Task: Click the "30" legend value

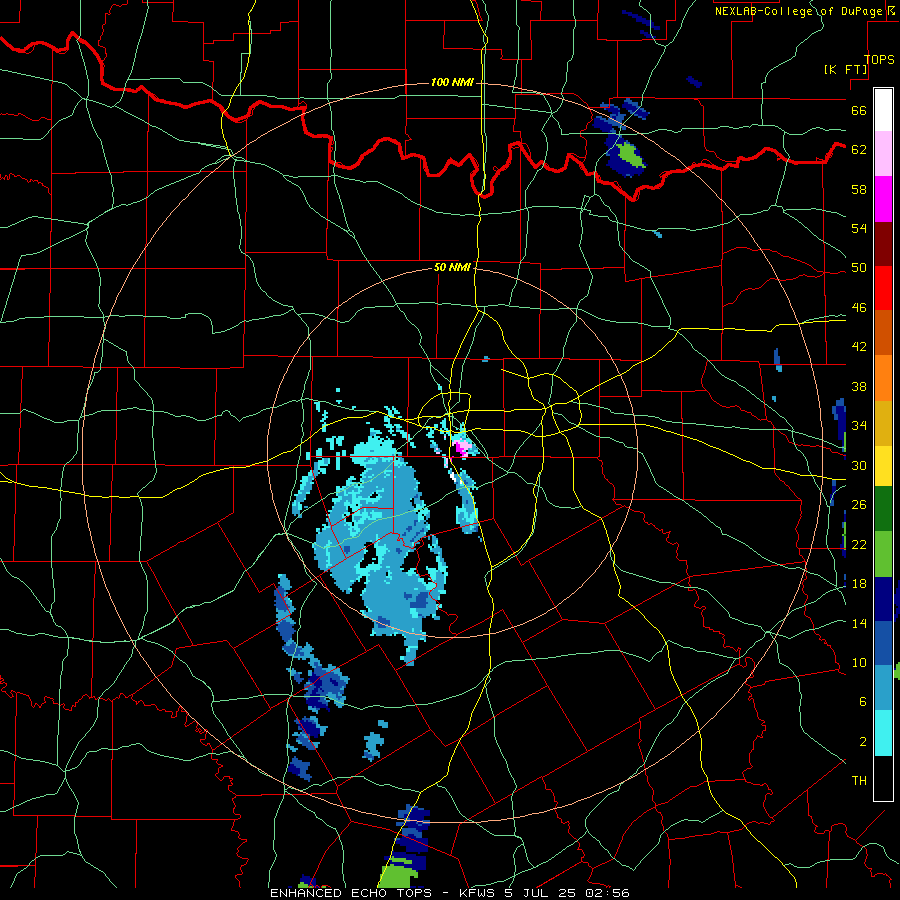Action: tap(859, 465)
